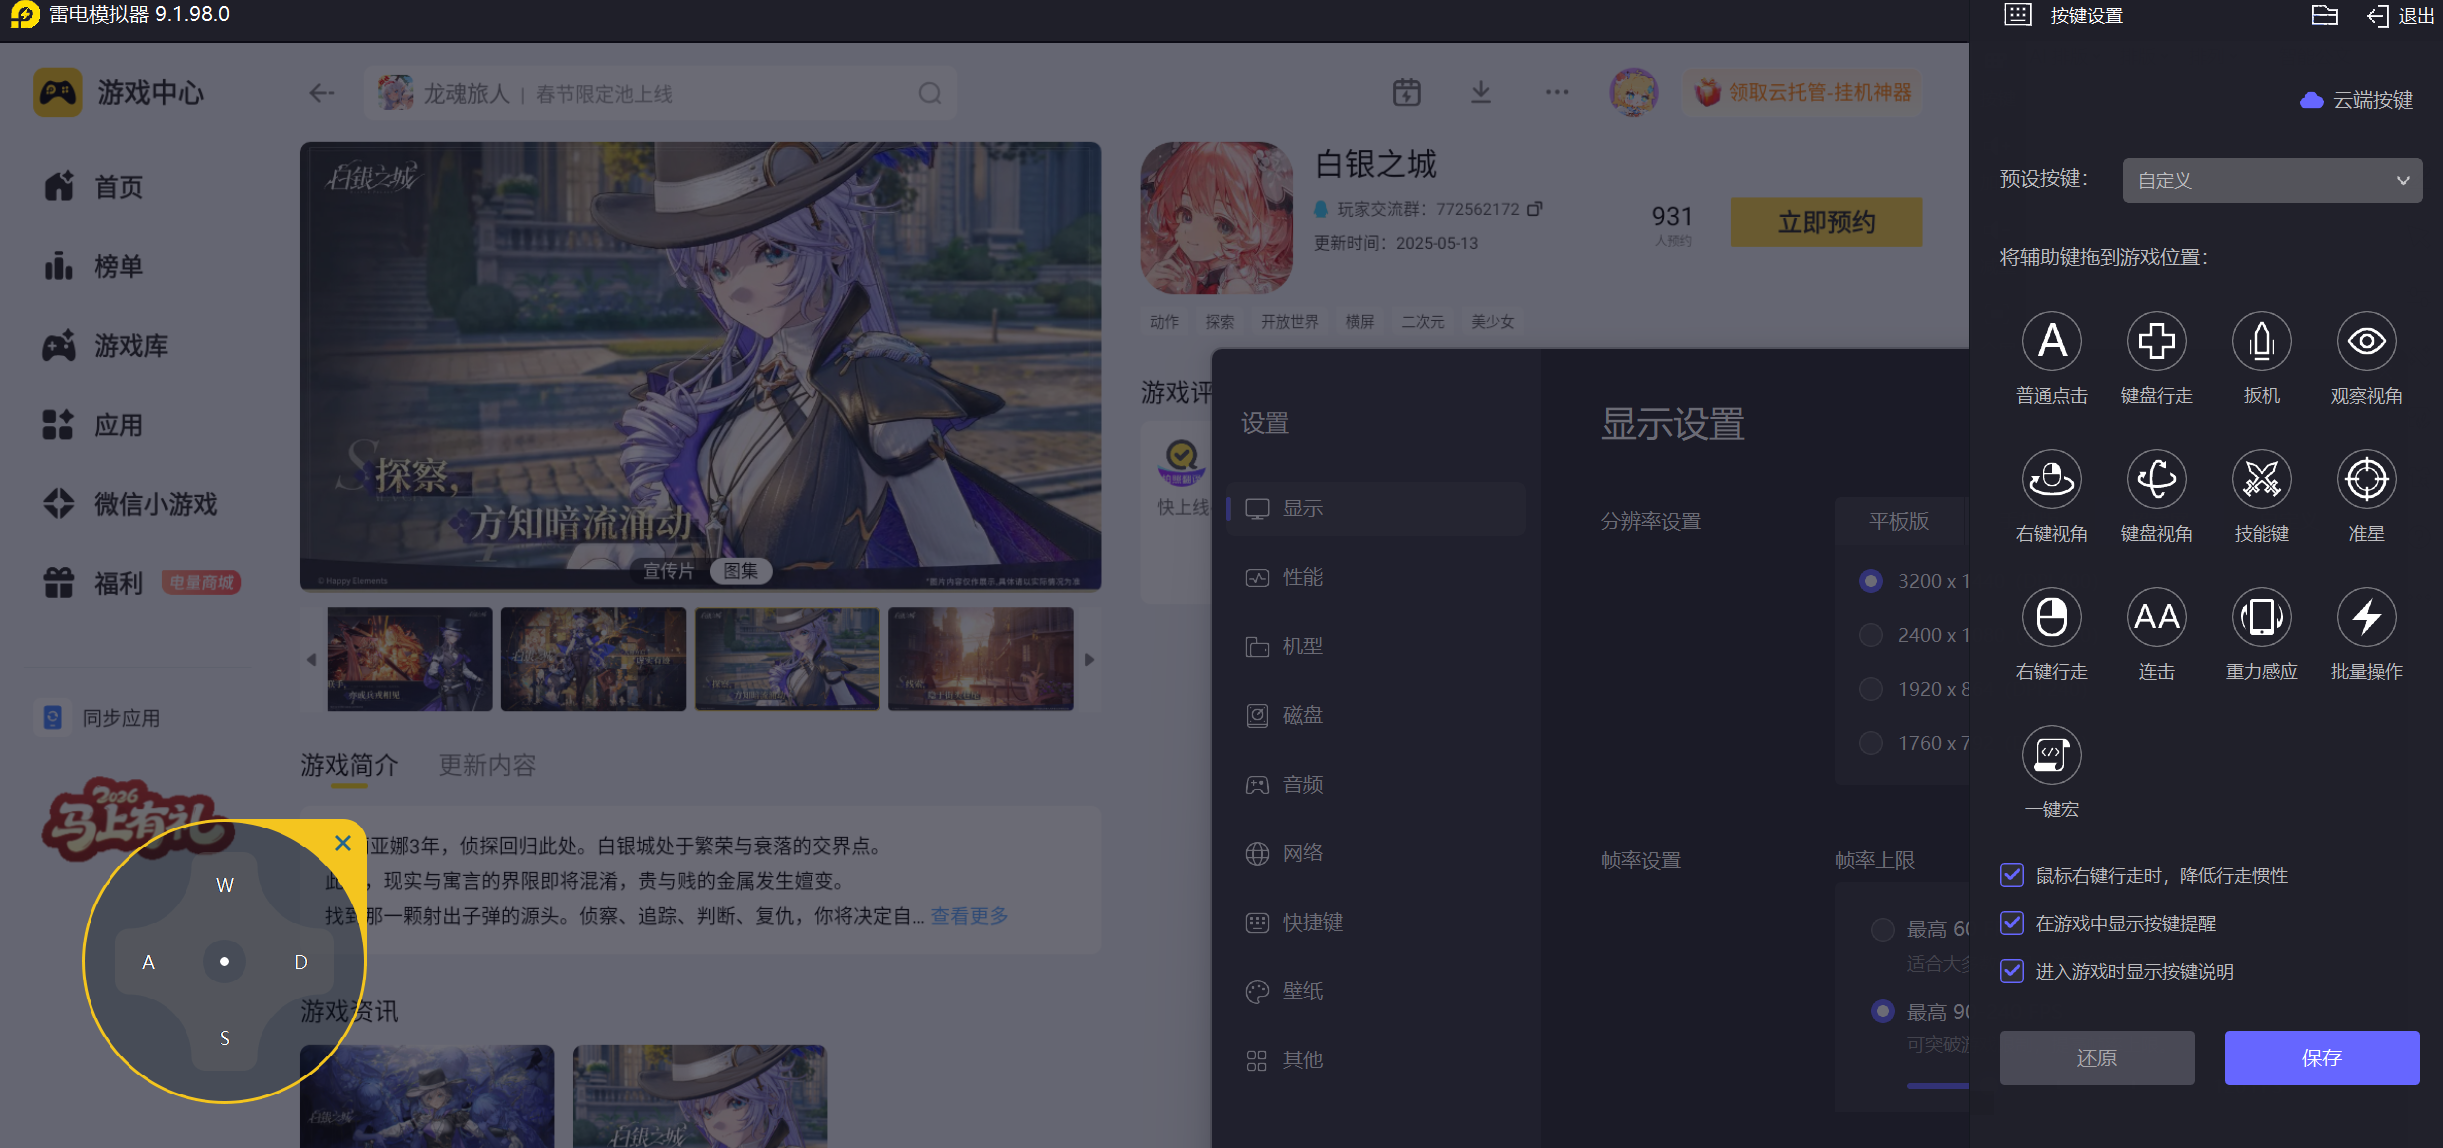The image size is (2443, 1148).
Task: Open 榜单 in sidebar
Action: pyautogui.click(x=94, y=266)
